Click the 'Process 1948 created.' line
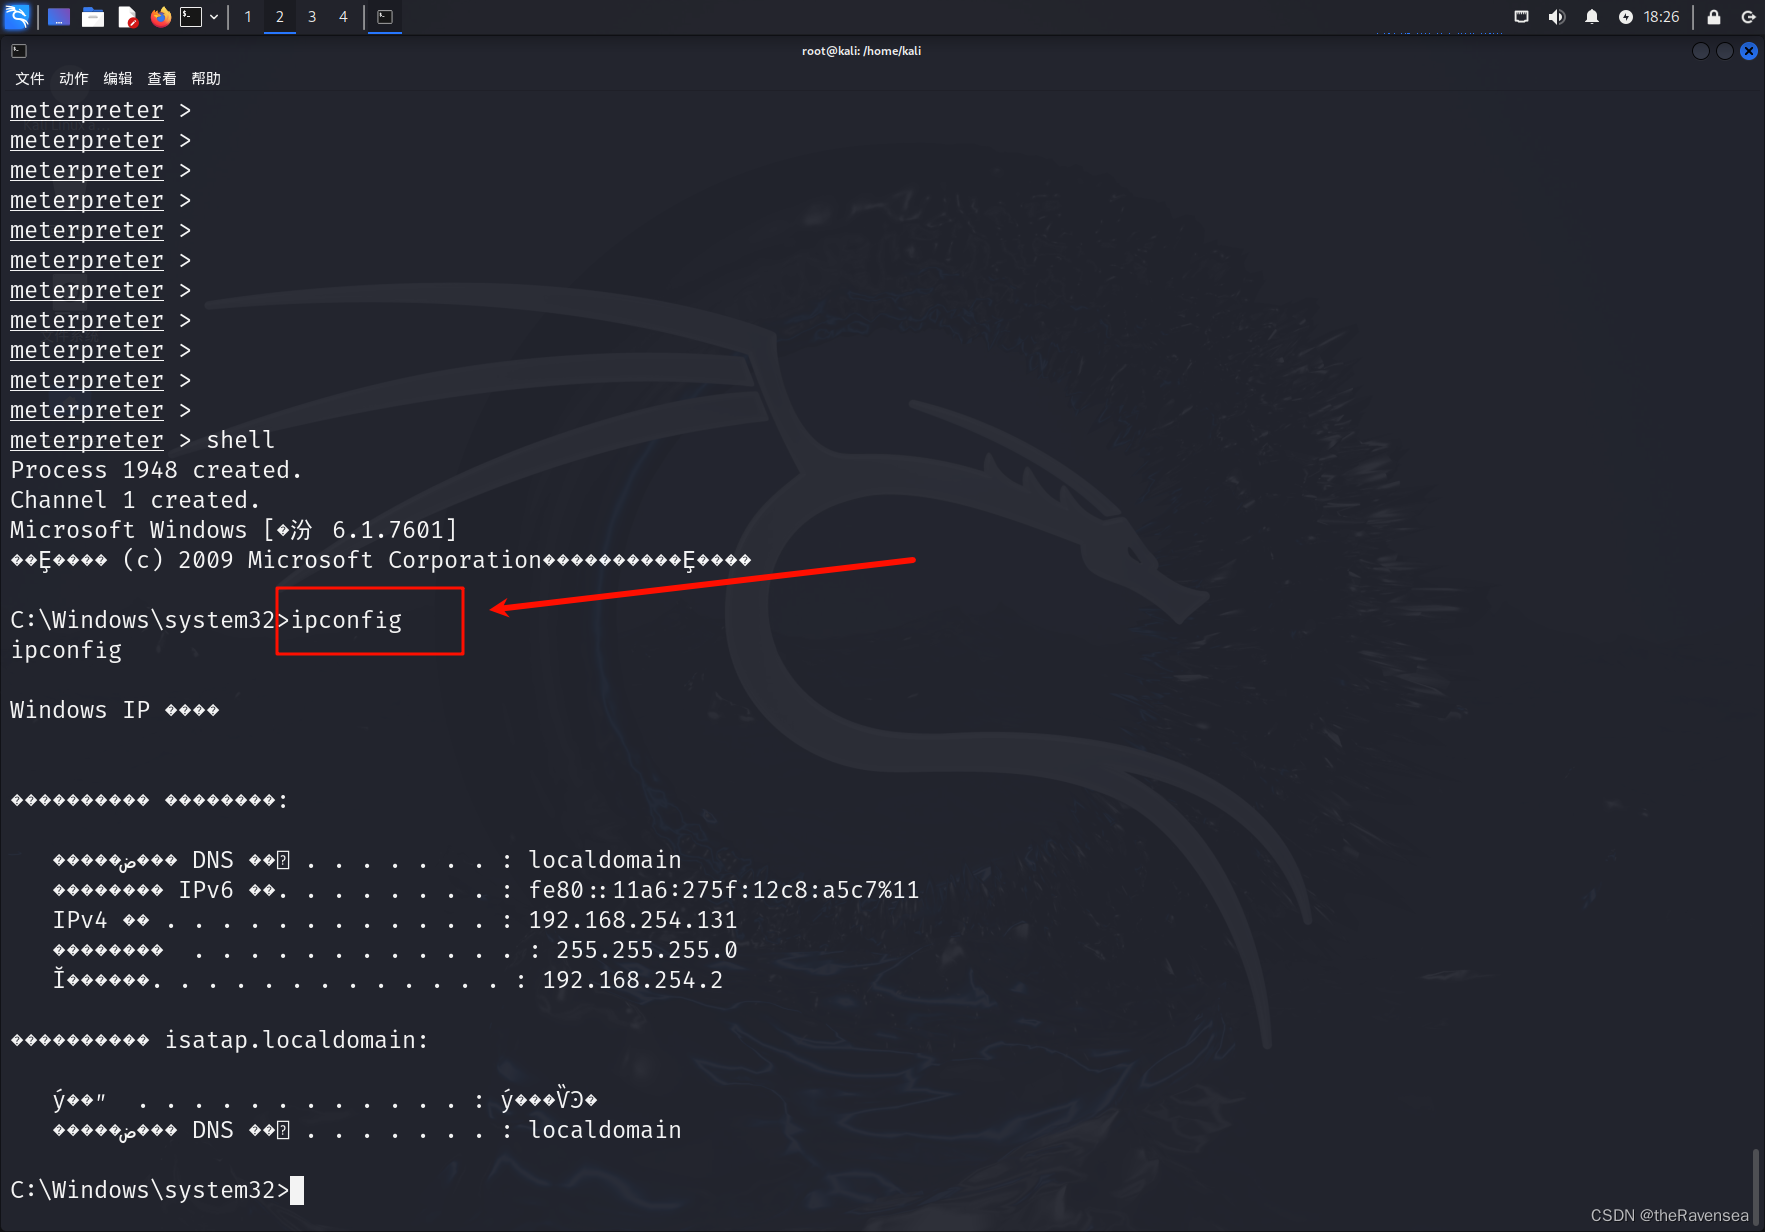Image resolution: width=1765 pixels, height=1232 pixels. 156,470
